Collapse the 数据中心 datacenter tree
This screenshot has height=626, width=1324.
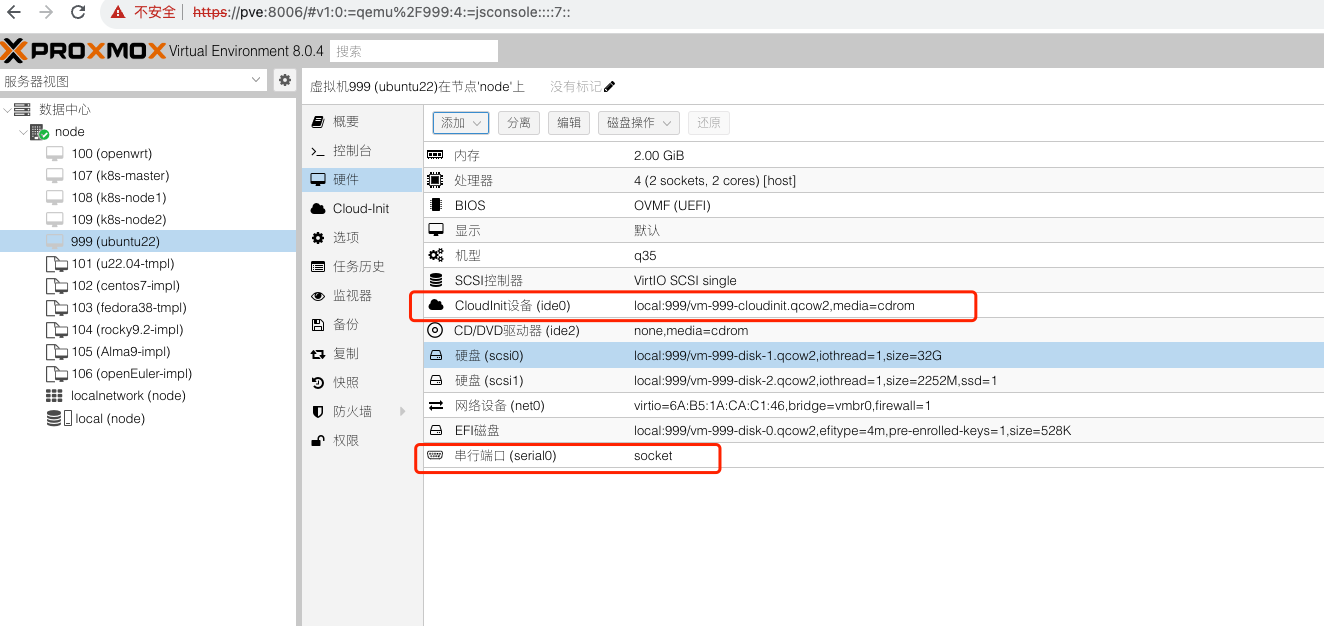click(8, 110)
